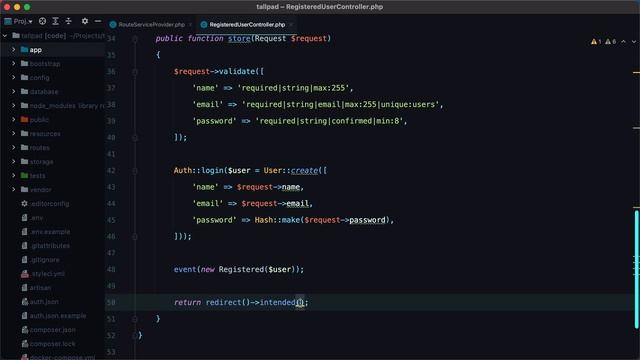The width and height of the screenshot is (640, 360).
Task: Click the Expand All toolbar icon
Action: (x=56, y=21)
